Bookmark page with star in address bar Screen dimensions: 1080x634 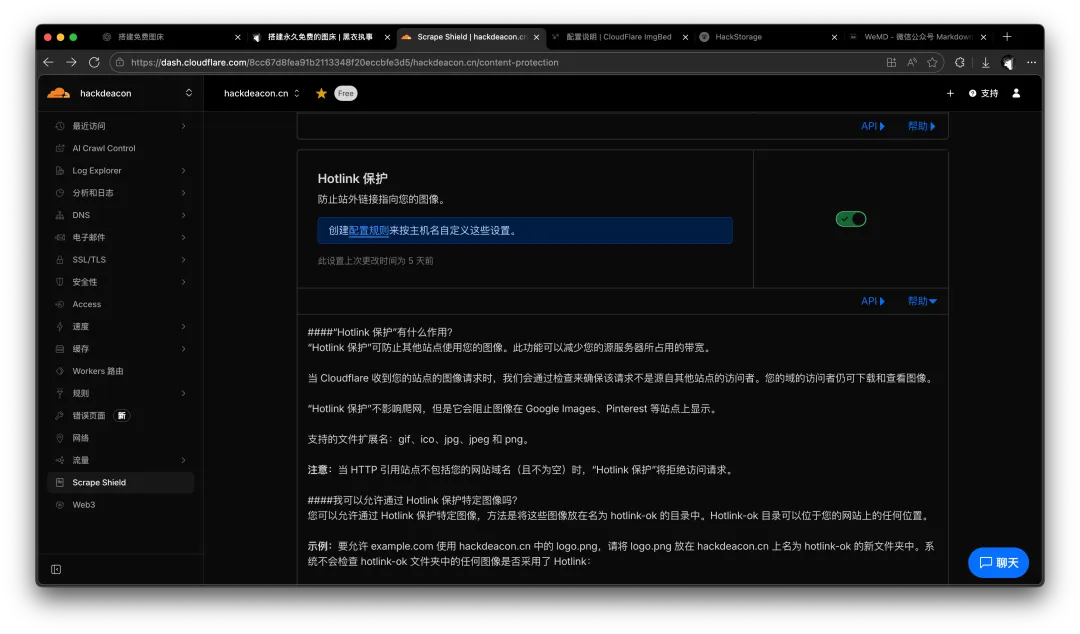932,62
